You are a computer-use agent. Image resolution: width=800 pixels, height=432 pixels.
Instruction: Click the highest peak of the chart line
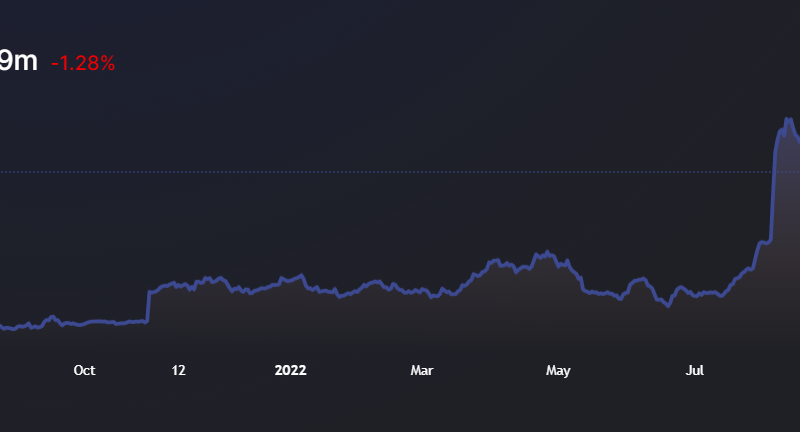(x=787, y=119)
